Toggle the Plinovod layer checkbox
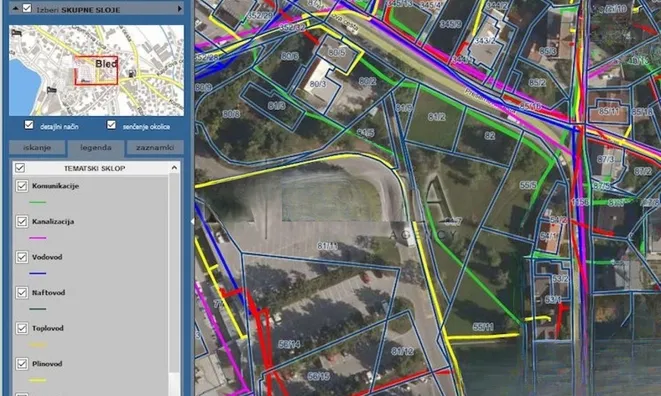Screen dimensions: 661x396 tap(21, 364)
